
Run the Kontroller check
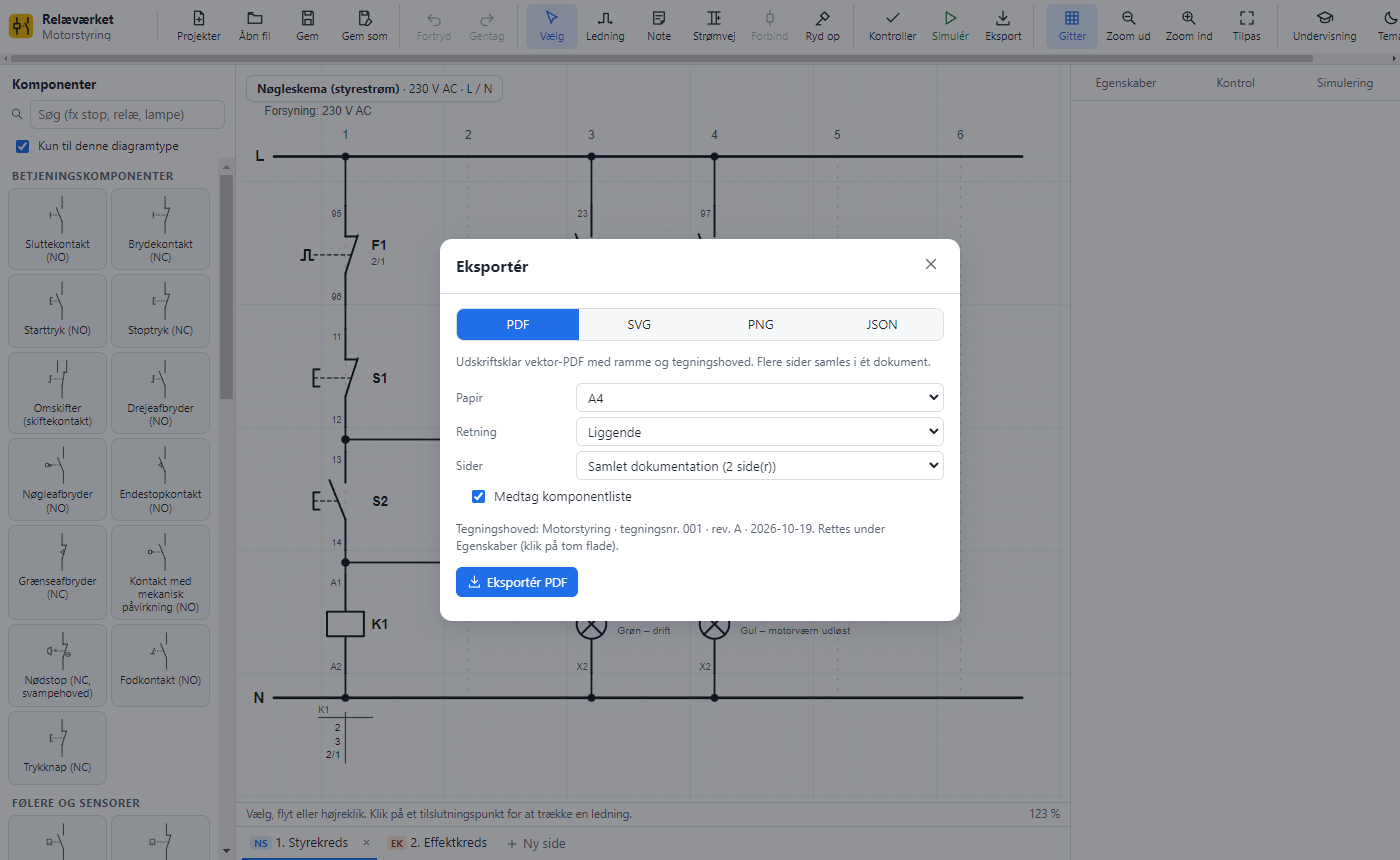tap(893, 26)
